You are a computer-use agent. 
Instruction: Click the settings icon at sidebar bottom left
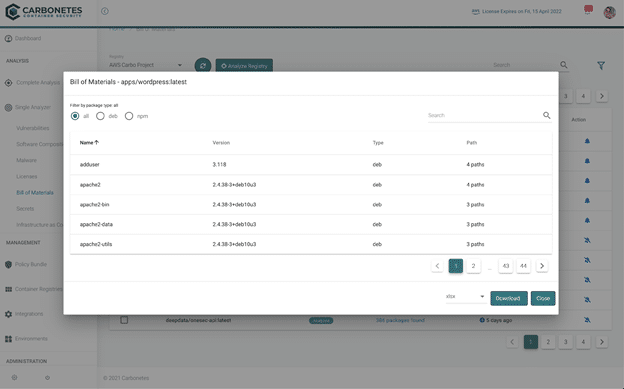(x=14, y=377)
